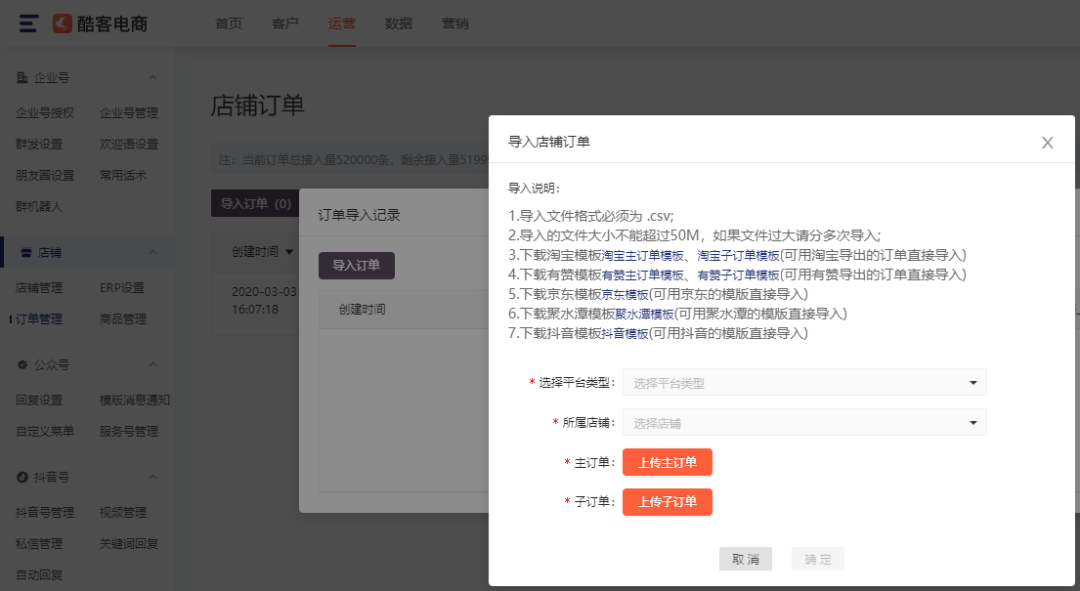Download the 聚水潭模板 link
Image resolution: width=1080 pixels, height=591 pixels.
pyautogui.click(x=644, y=314)
